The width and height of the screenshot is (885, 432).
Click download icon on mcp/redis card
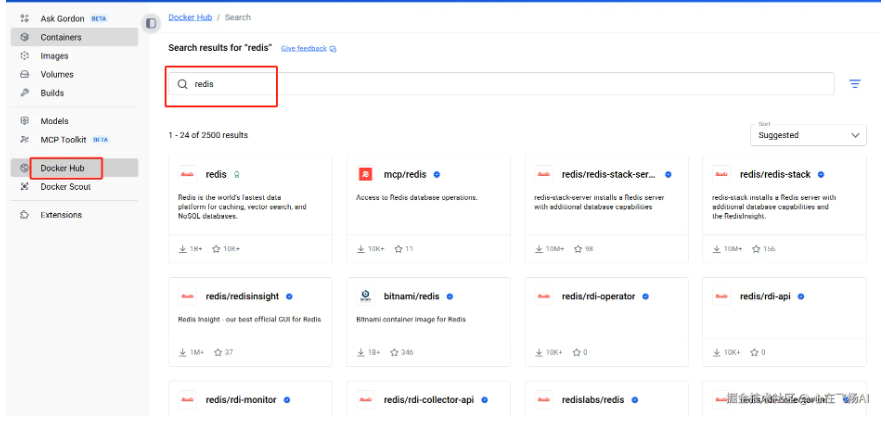361,248
